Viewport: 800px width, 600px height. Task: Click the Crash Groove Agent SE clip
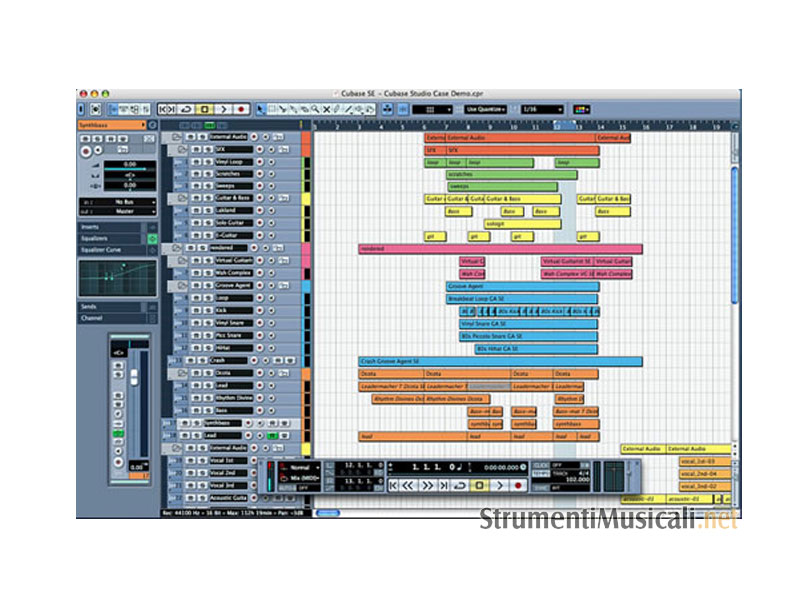[x=500, y=361]
